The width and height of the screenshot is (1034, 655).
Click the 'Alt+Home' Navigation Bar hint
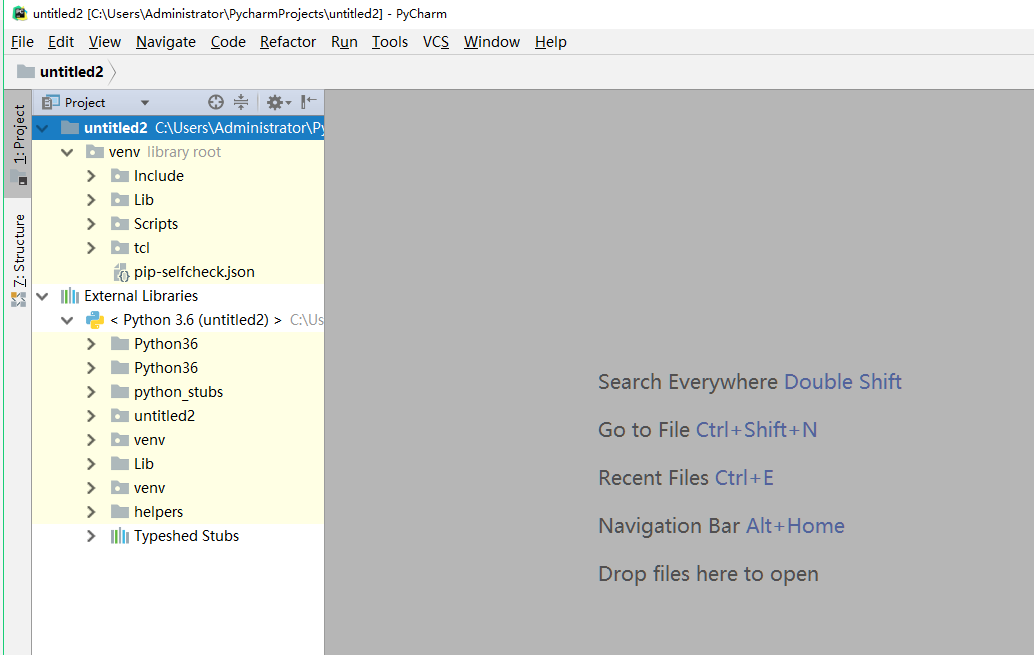pos(795,526)
